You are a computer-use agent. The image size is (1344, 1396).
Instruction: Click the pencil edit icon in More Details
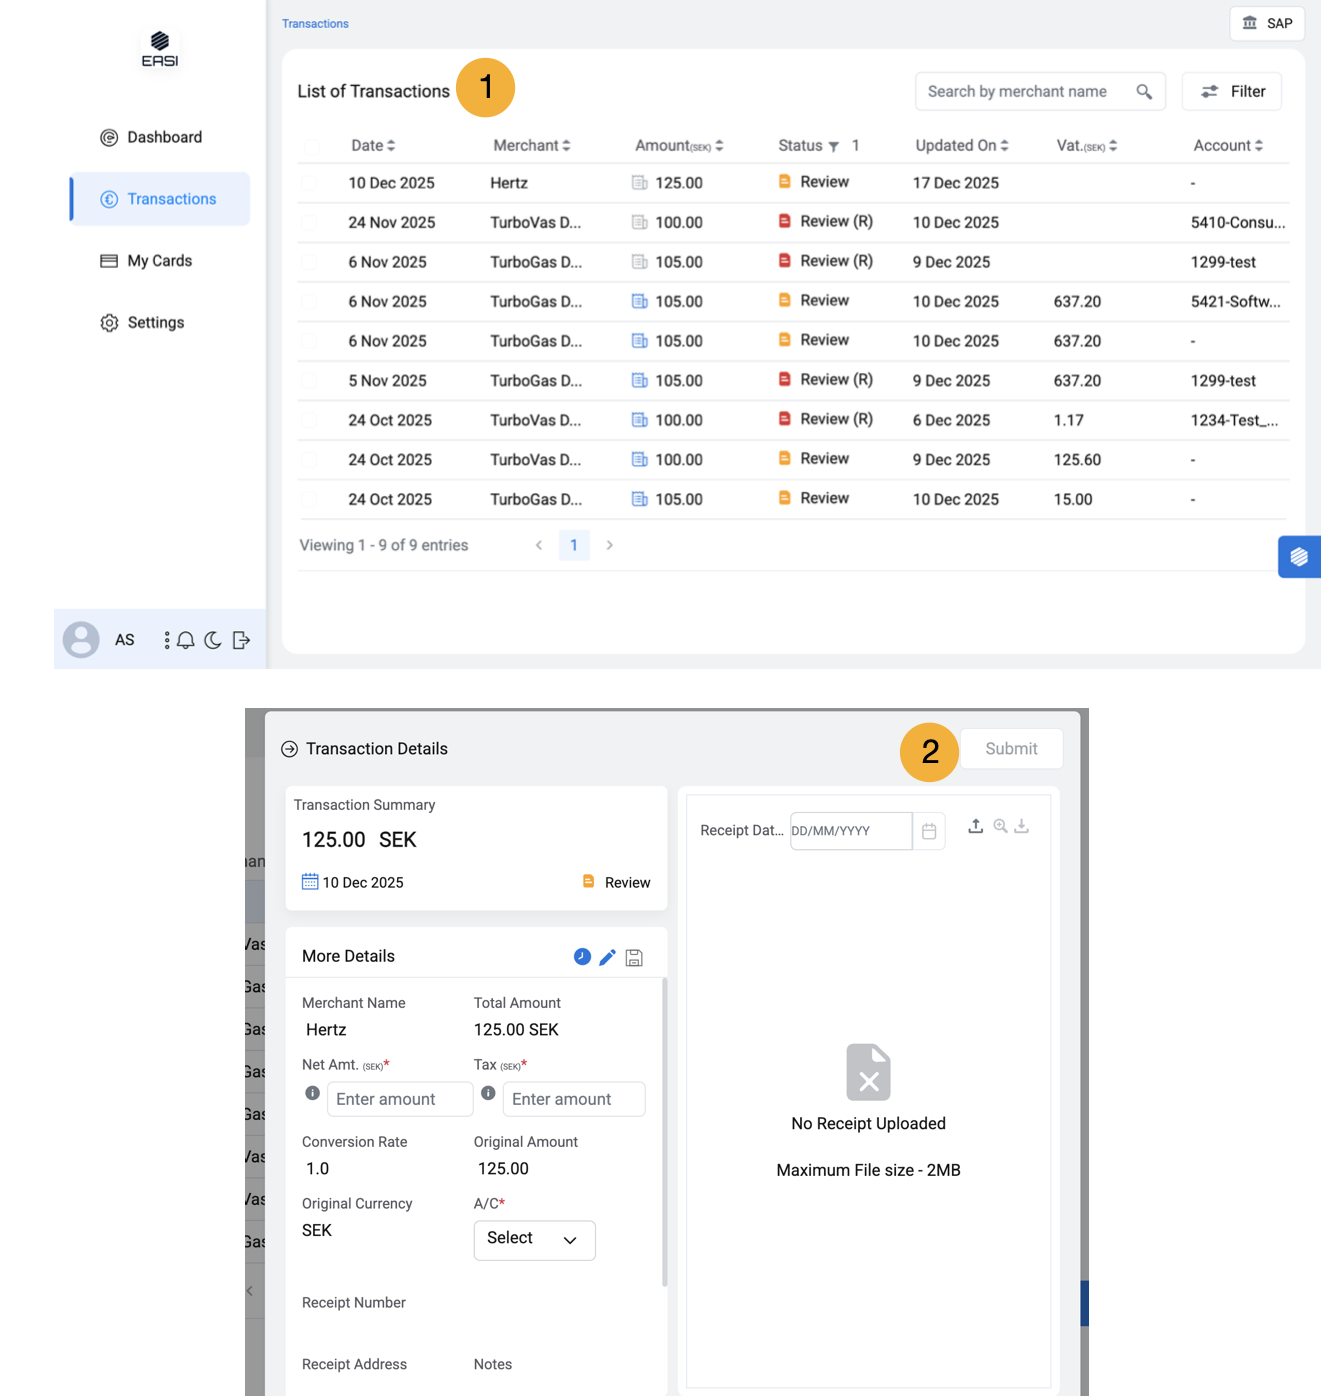click(x=607, y=957)
